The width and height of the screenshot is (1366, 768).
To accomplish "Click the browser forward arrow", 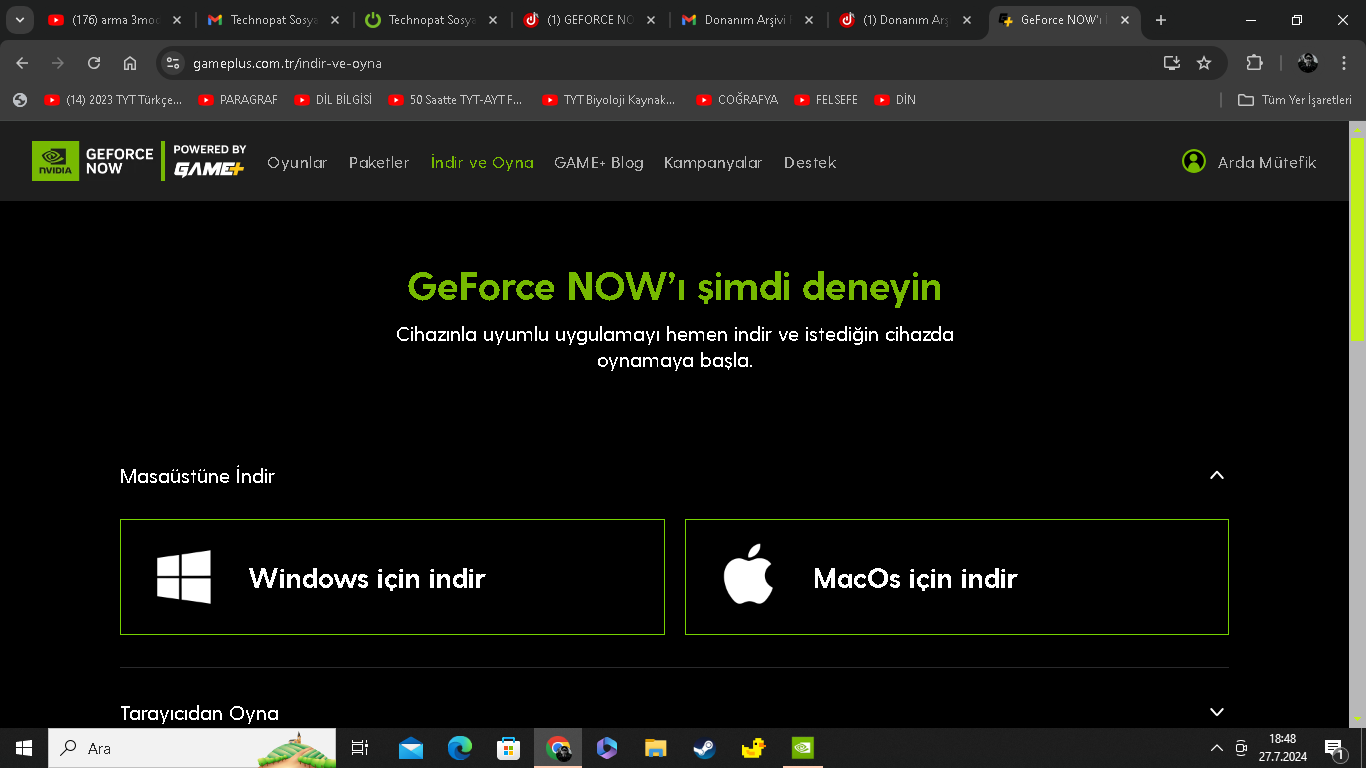I will point(58,63).
